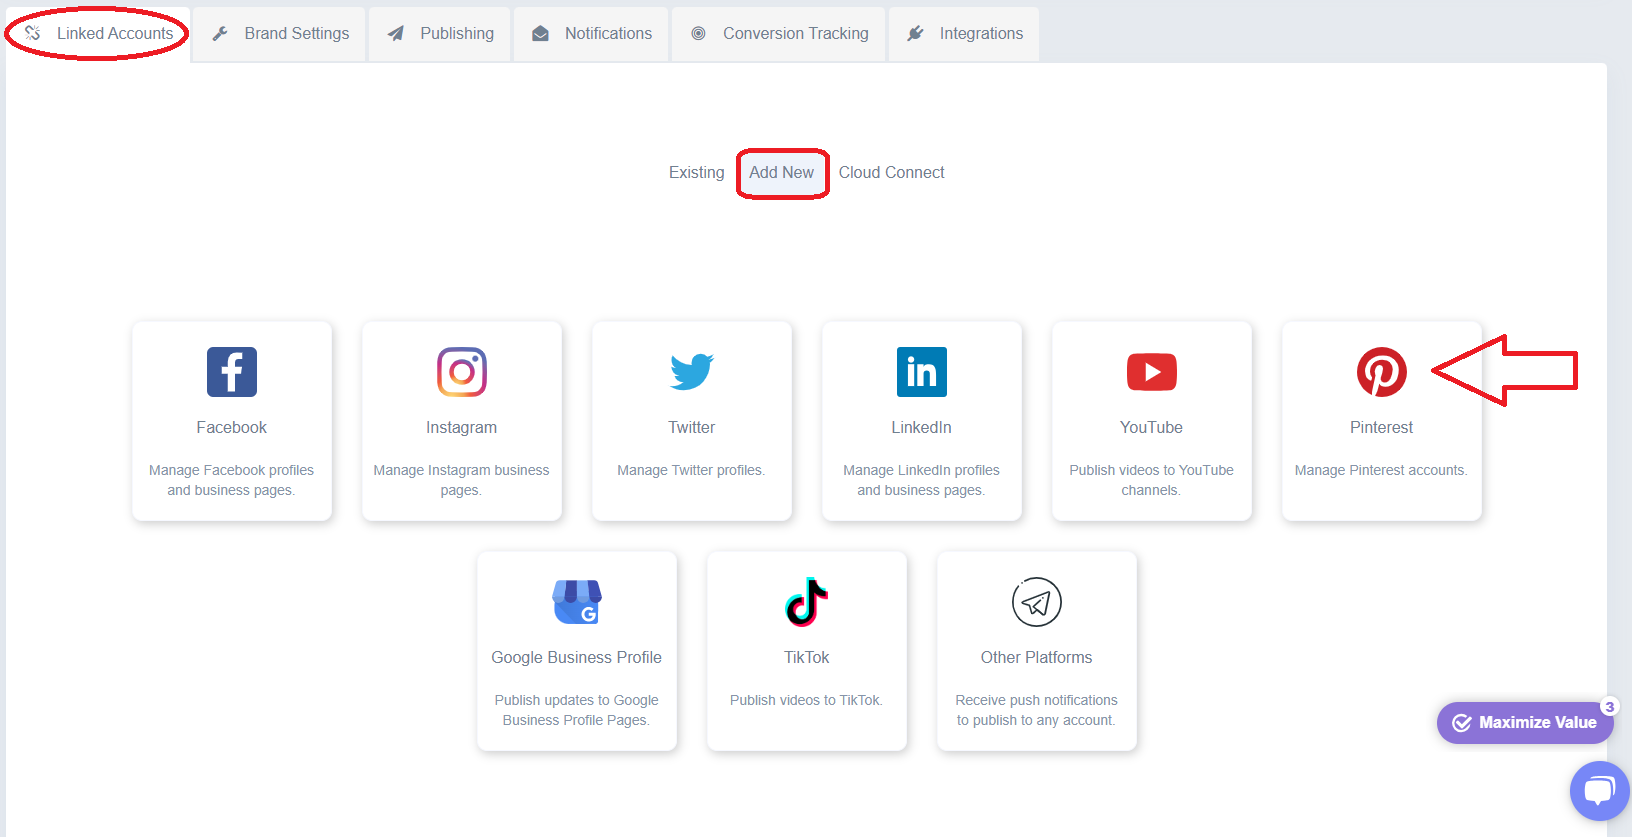Viewport: 1632px width, 837px height.
Task: Open the Integrations tab label
Action: [x=981, y=34]
